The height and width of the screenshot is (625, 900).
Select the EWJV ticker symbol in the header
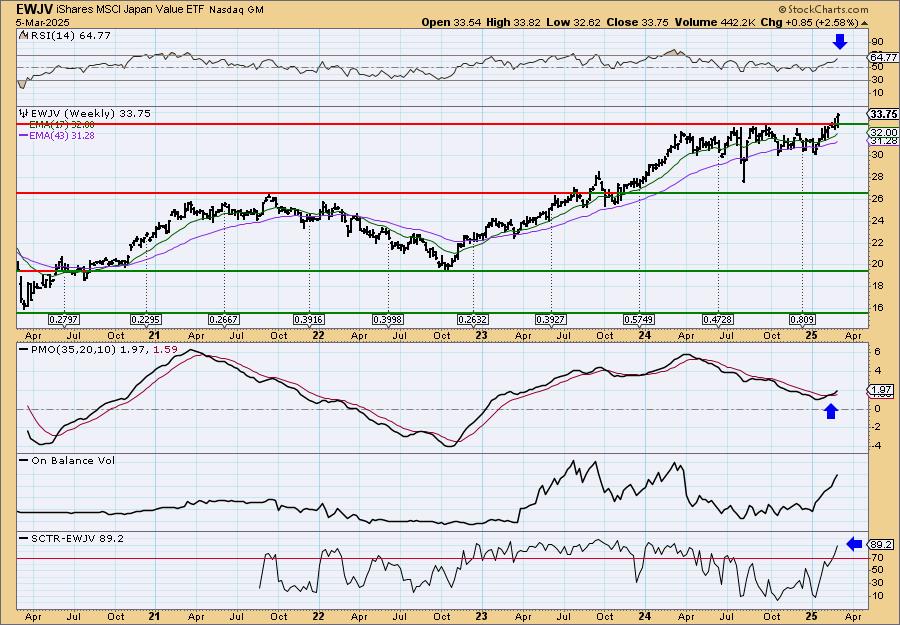(x=36, y=9)
